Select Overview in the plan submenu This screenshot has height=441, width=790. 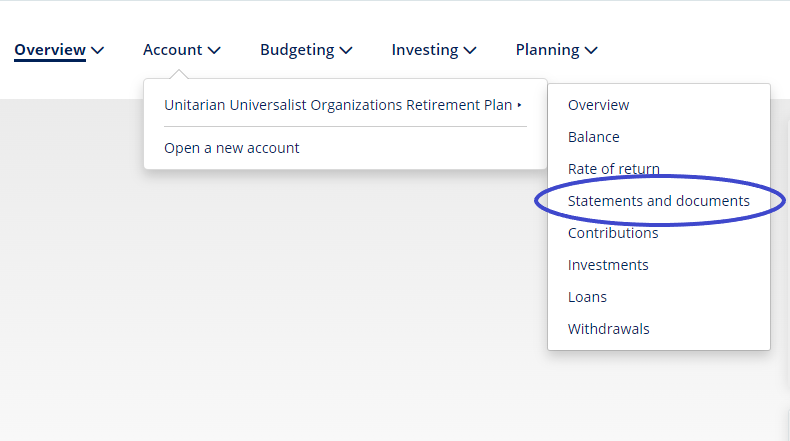[x=598, y=105]
